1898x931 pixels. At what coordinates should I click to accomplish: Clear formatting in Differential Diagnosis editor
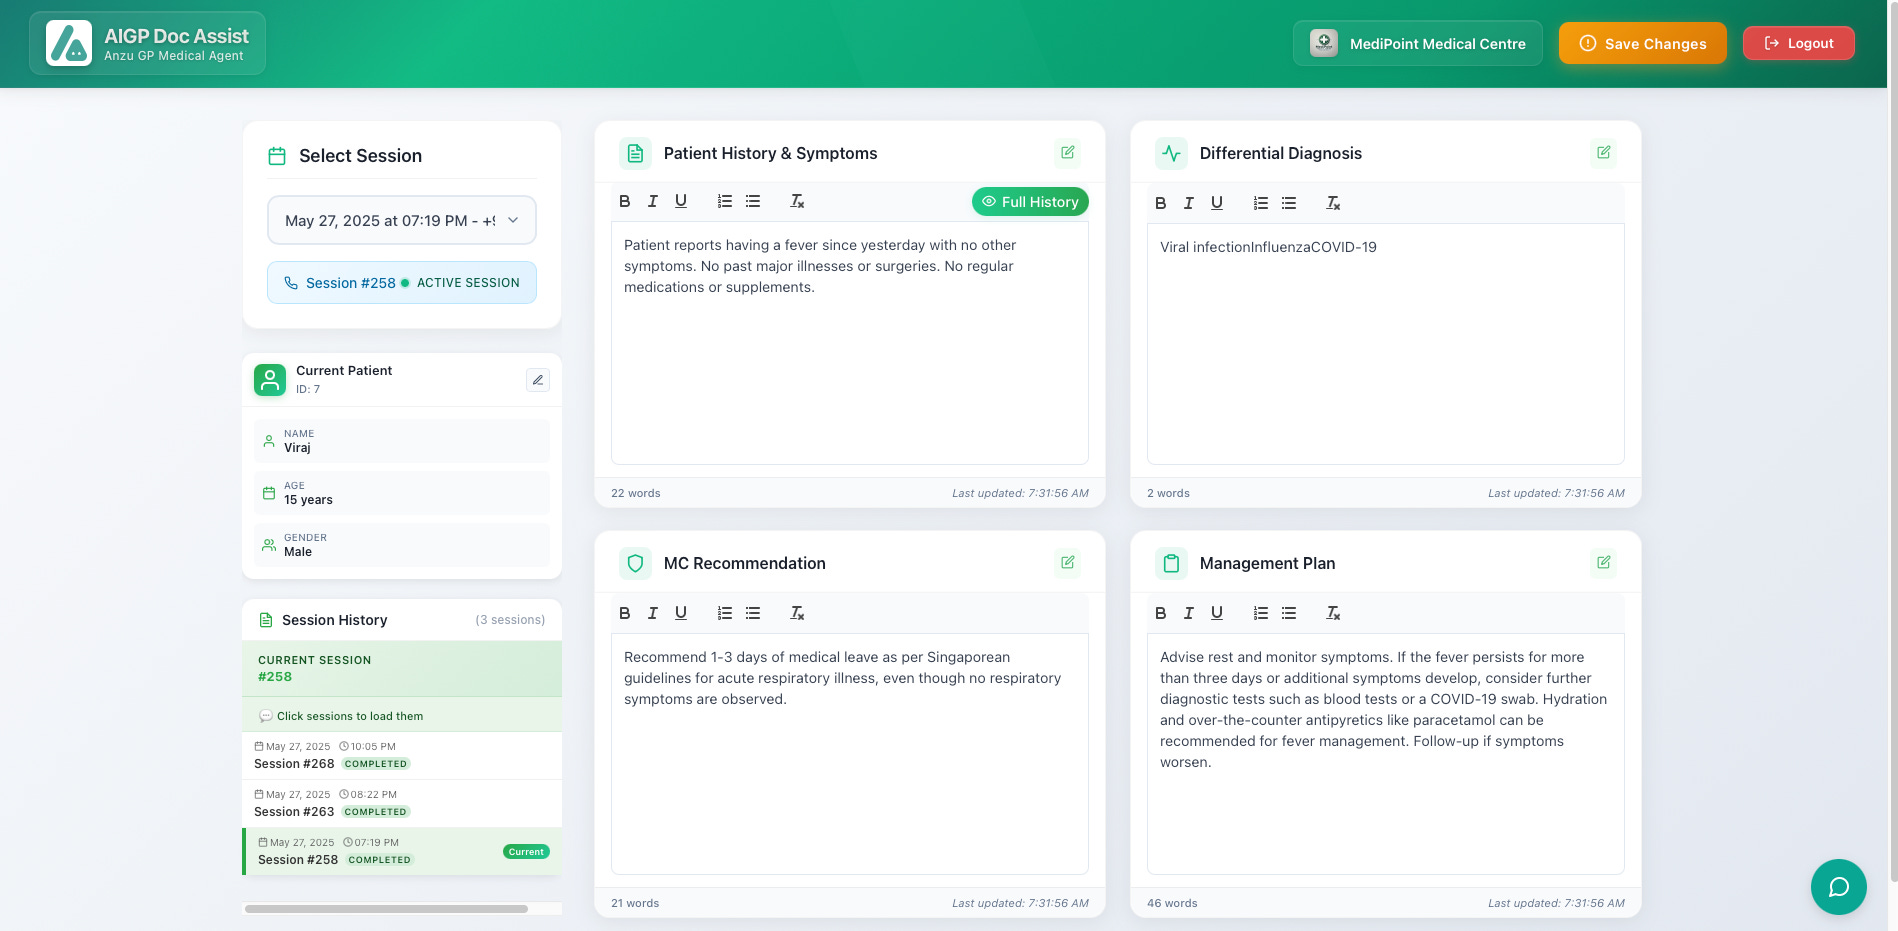click(x=1333, y=203)
